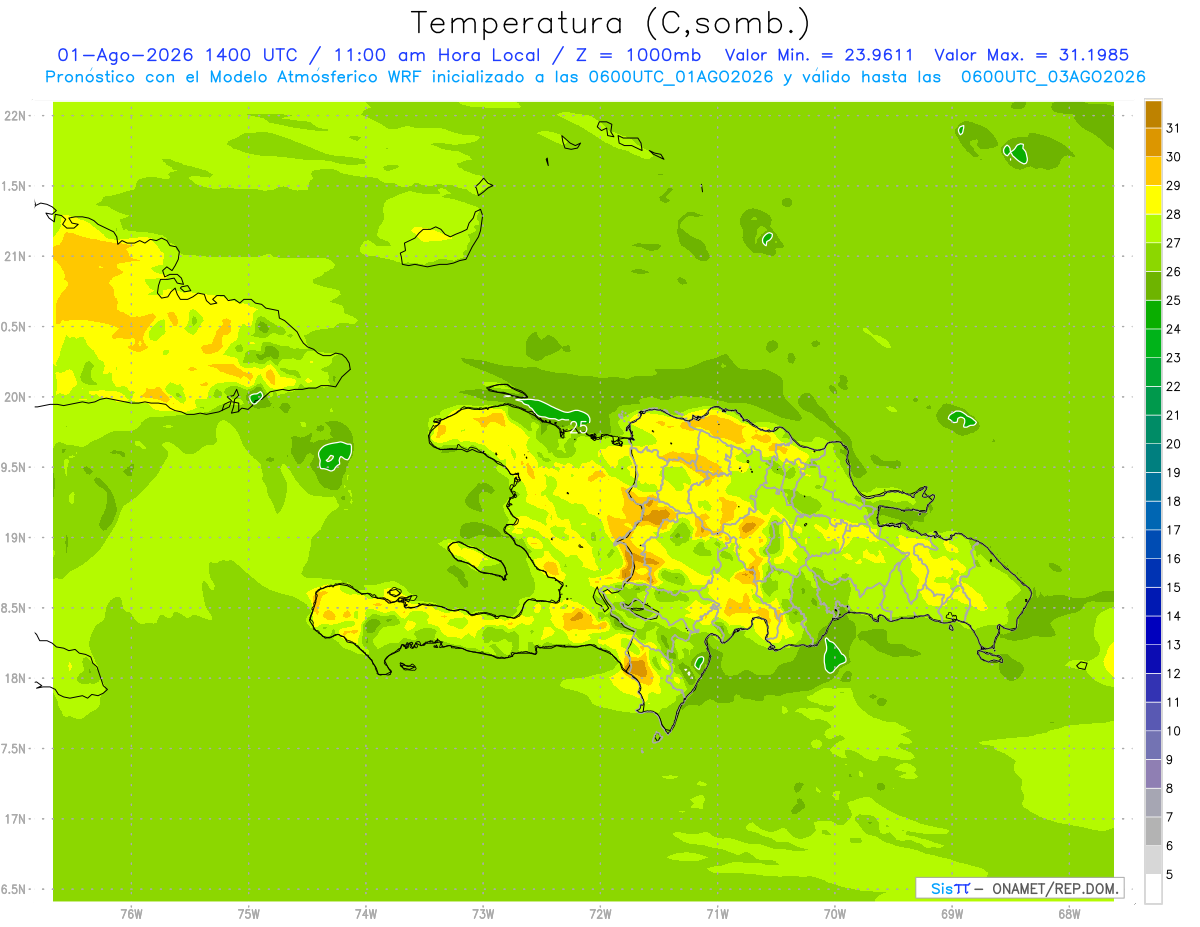Select the level text "Z = 1000mb"
Image resolution: width=1200 pixels, height=927 pixels.
point(636,55)
